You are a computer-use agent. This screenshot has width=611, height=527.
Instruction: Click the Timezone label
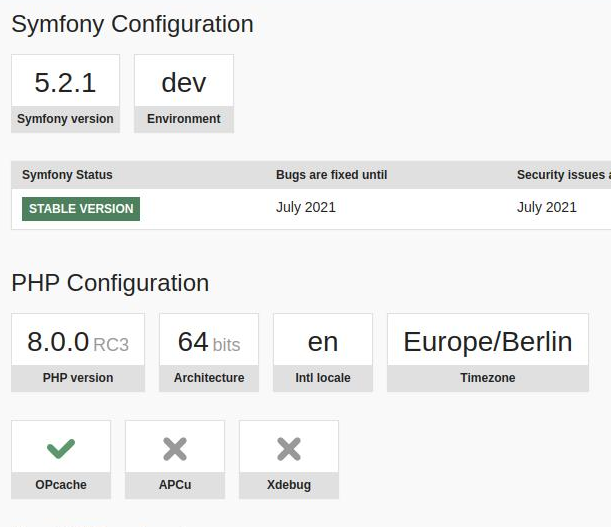tap(488, 378)
